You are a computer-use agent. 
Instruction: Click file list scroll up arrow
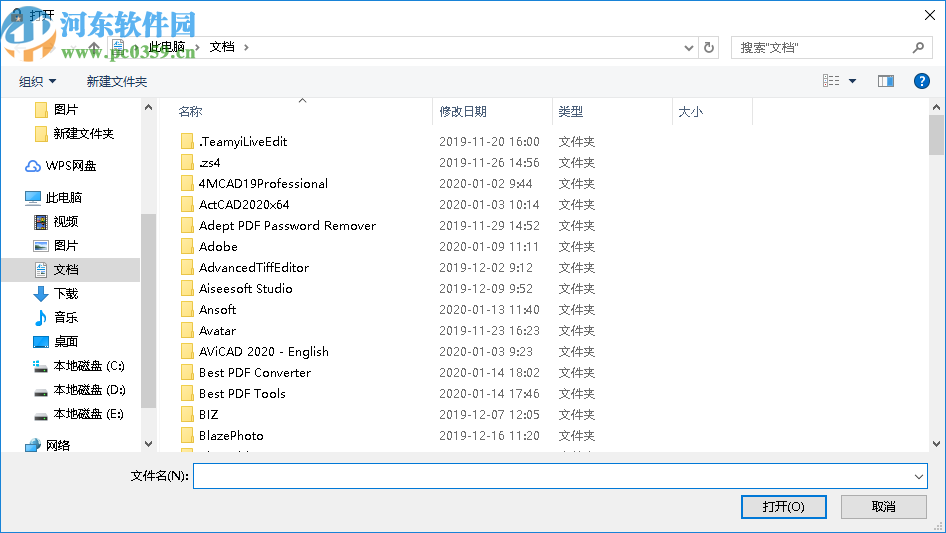[x=936, y=107]
